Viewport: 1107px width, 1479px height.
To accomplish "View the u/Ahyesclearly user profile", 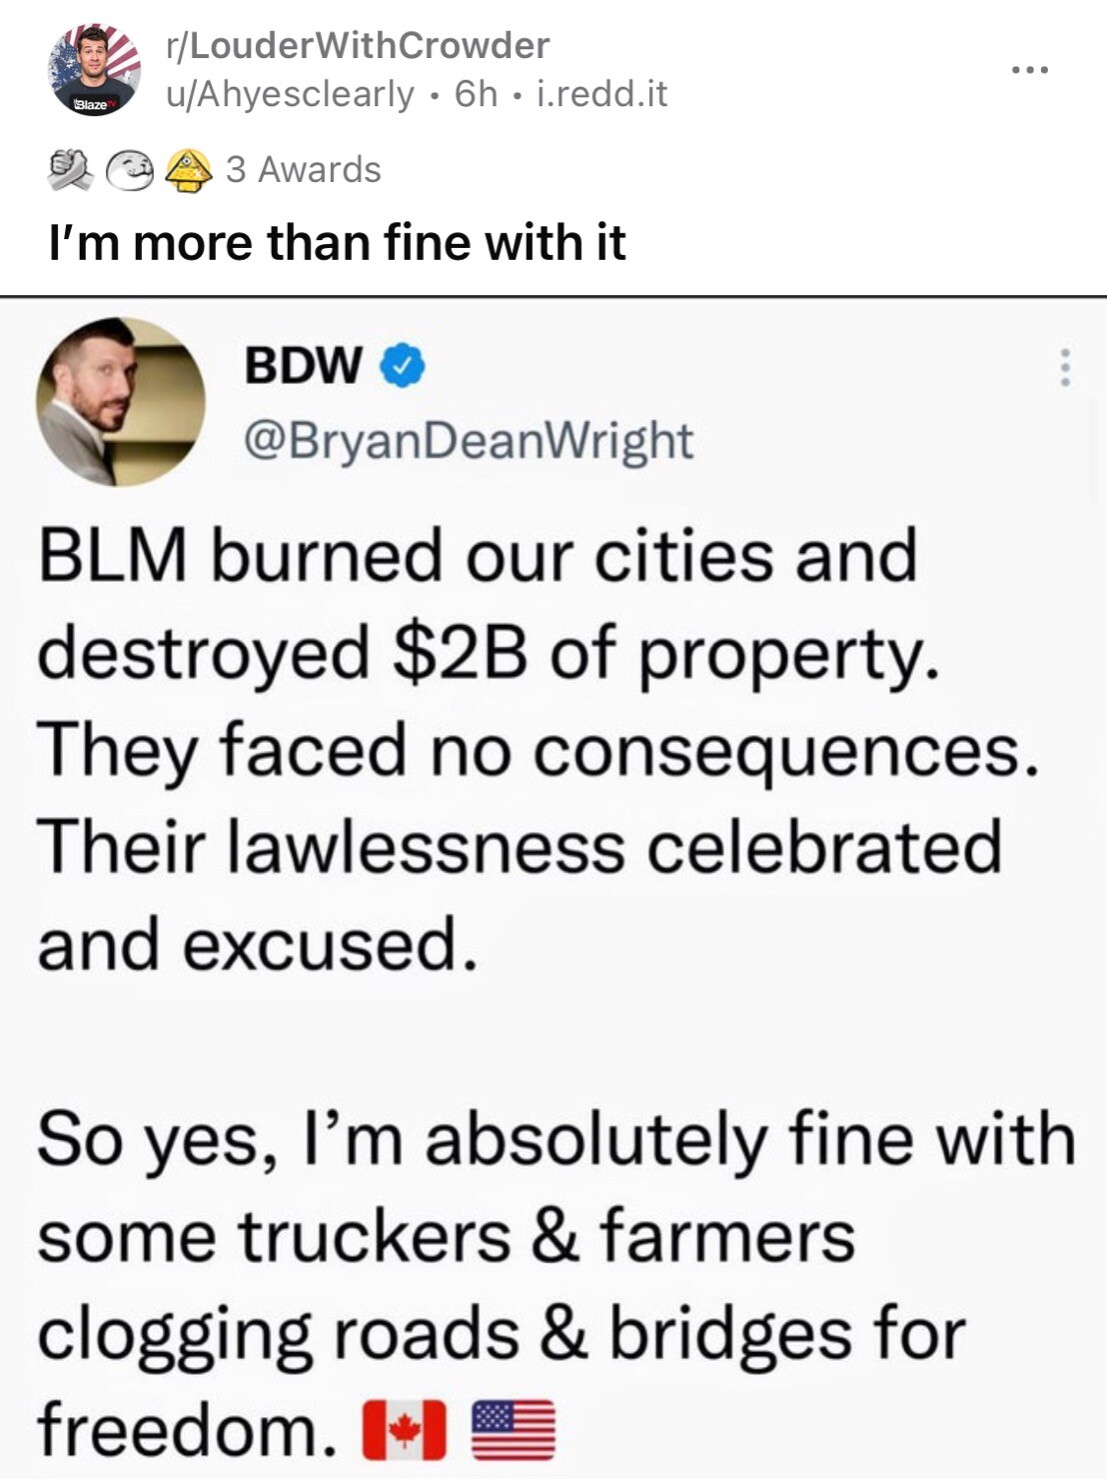I will click(290, 94).
